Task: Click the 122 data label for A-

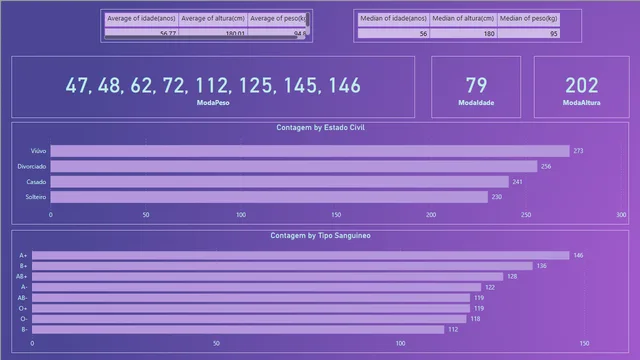Action: [x=490, y=287]
